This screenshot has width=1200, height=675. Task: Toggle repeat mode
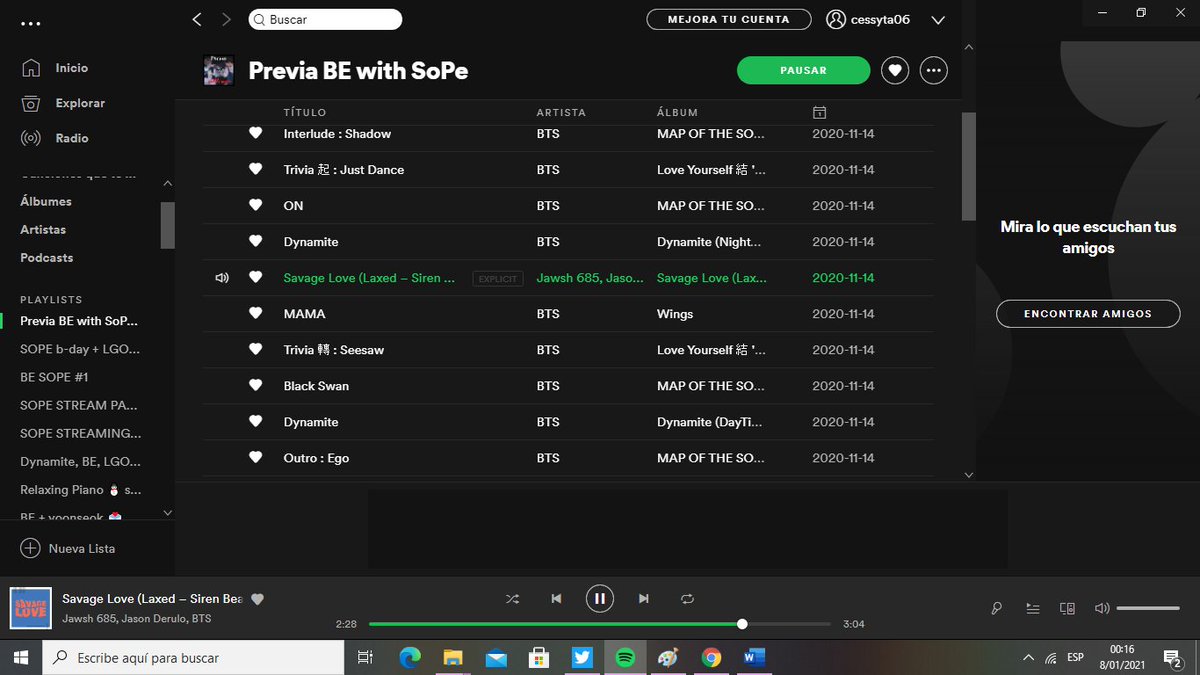click(x=687, y=598)
